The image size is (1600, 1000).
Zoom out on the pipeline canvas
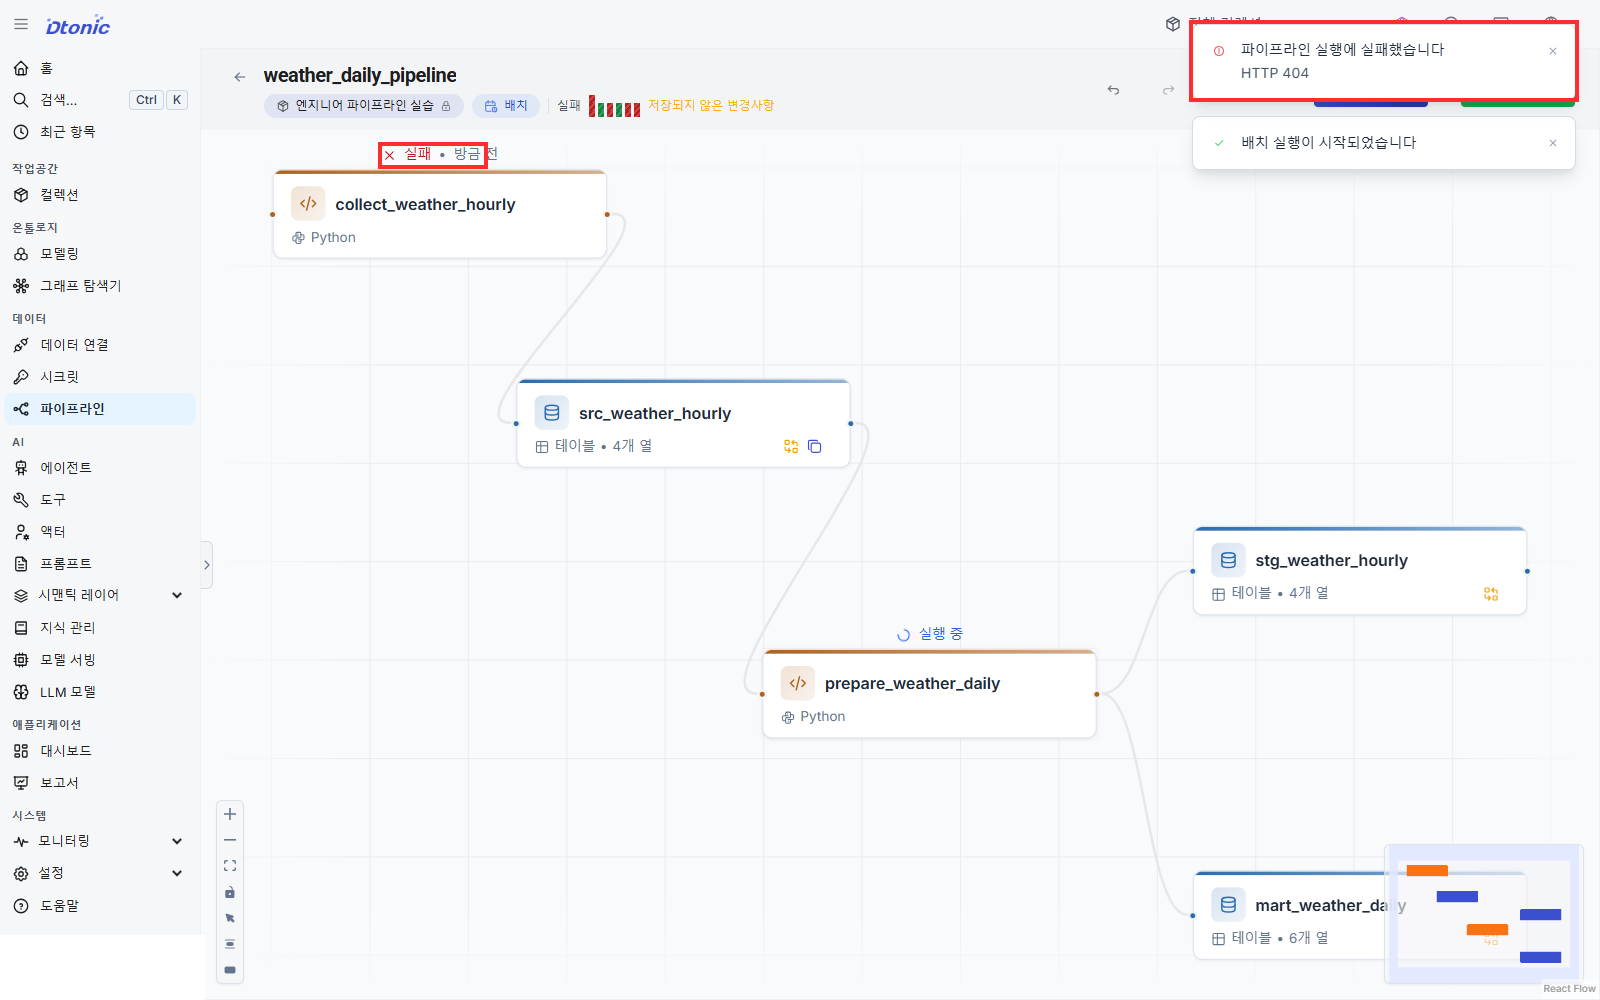230,840
